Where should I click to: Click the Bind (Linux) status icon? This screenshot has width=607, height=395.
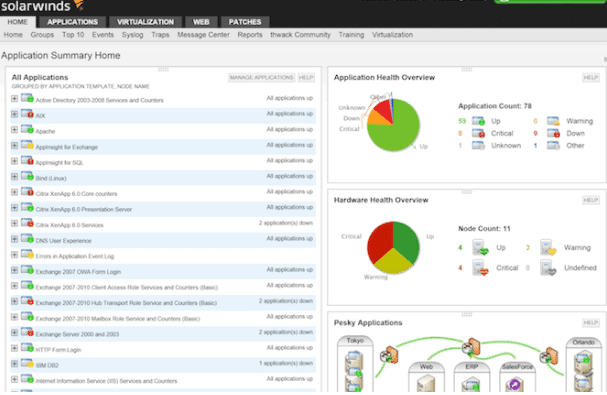(27, 176)
